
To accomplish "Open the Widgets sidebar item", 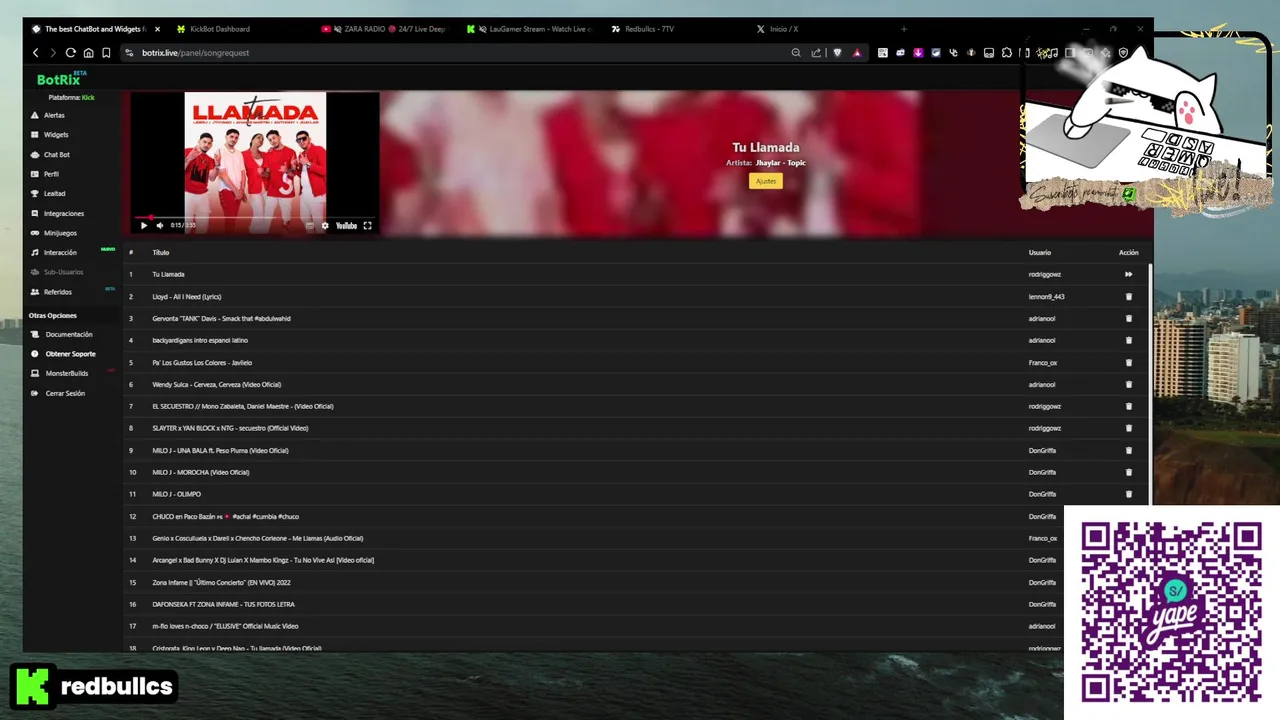I will [x=56, y=135].
